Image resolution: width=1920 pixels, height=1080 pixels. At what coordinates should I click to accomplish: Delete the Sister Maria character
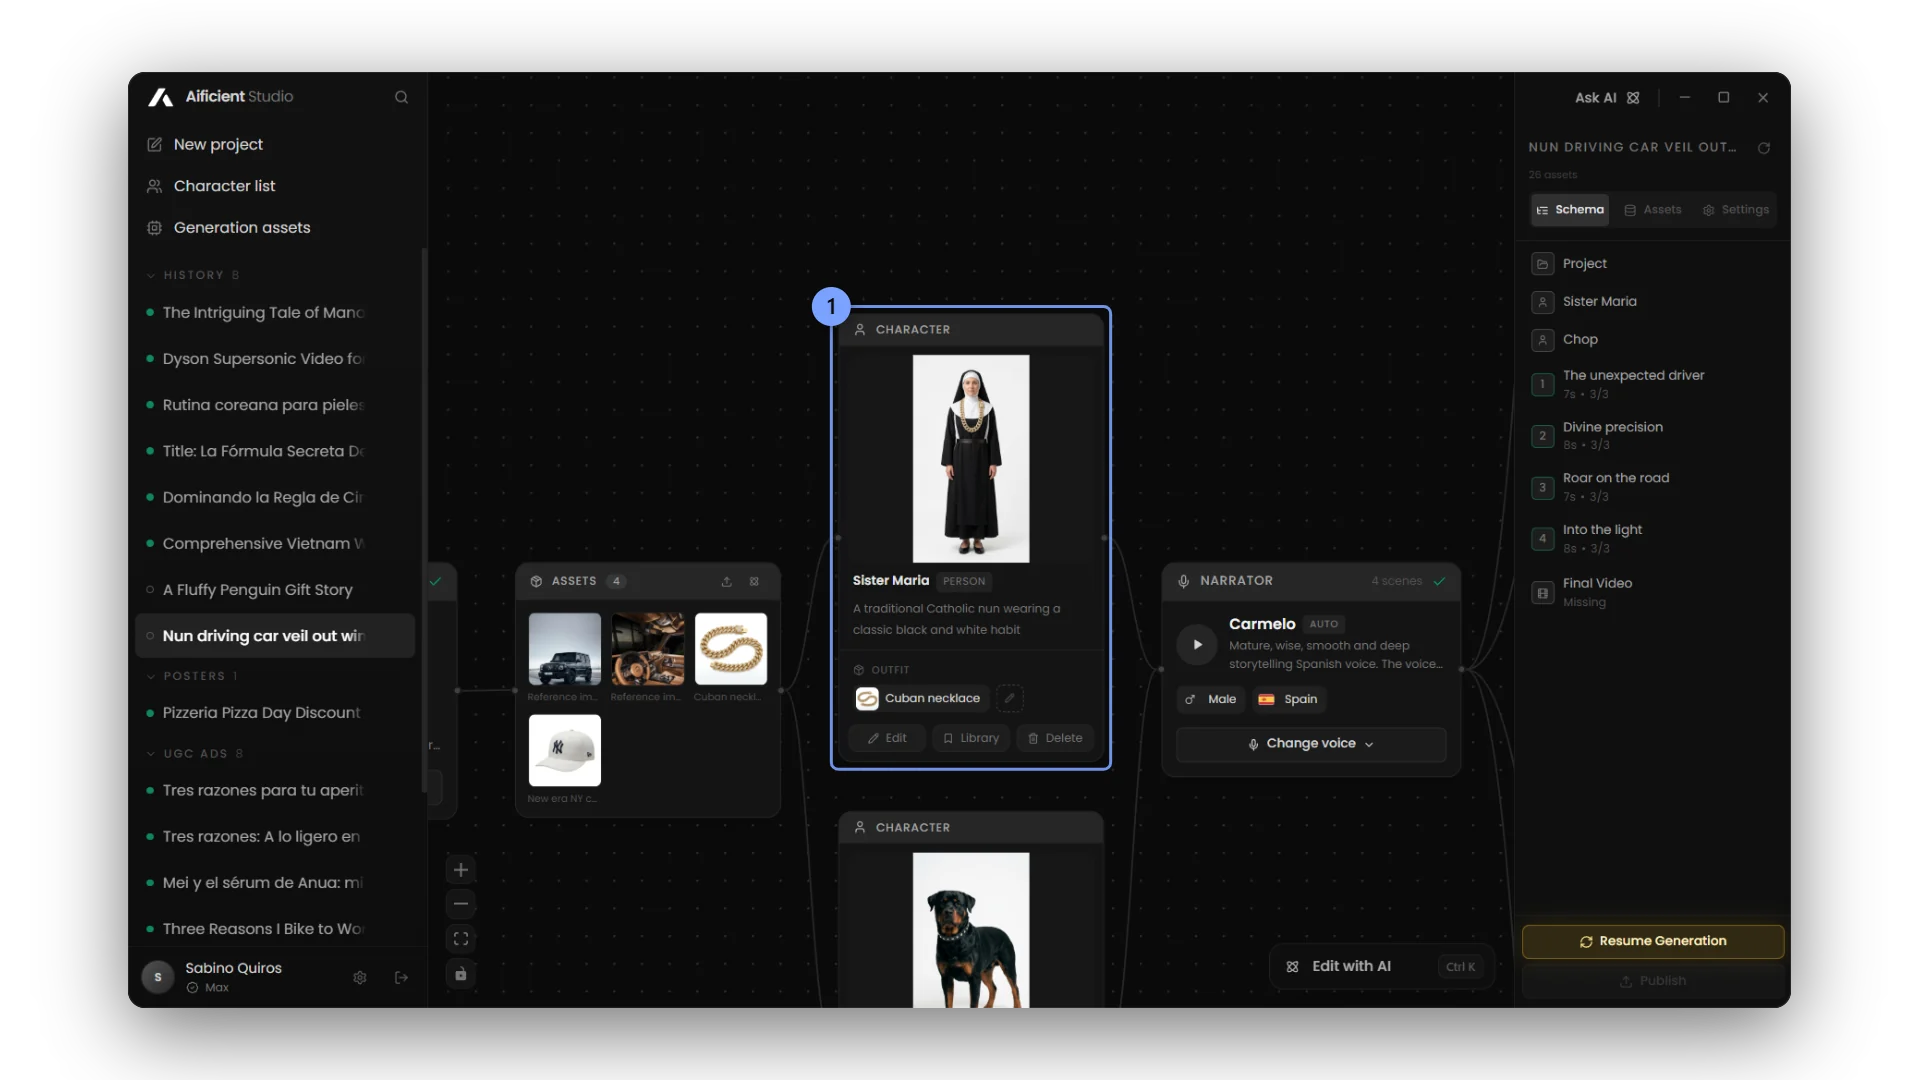[1055, 738]
